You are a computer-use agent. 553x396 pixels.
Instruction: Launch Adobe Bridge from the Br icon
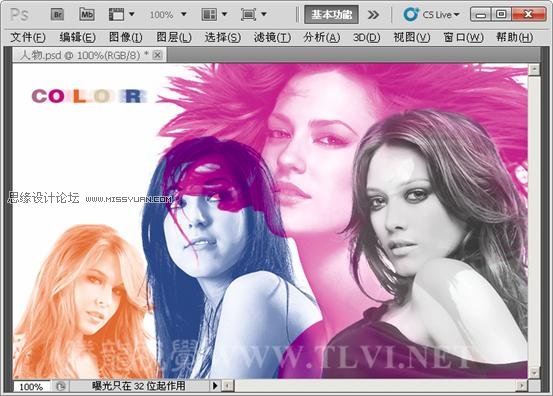(x=57, y=15)
